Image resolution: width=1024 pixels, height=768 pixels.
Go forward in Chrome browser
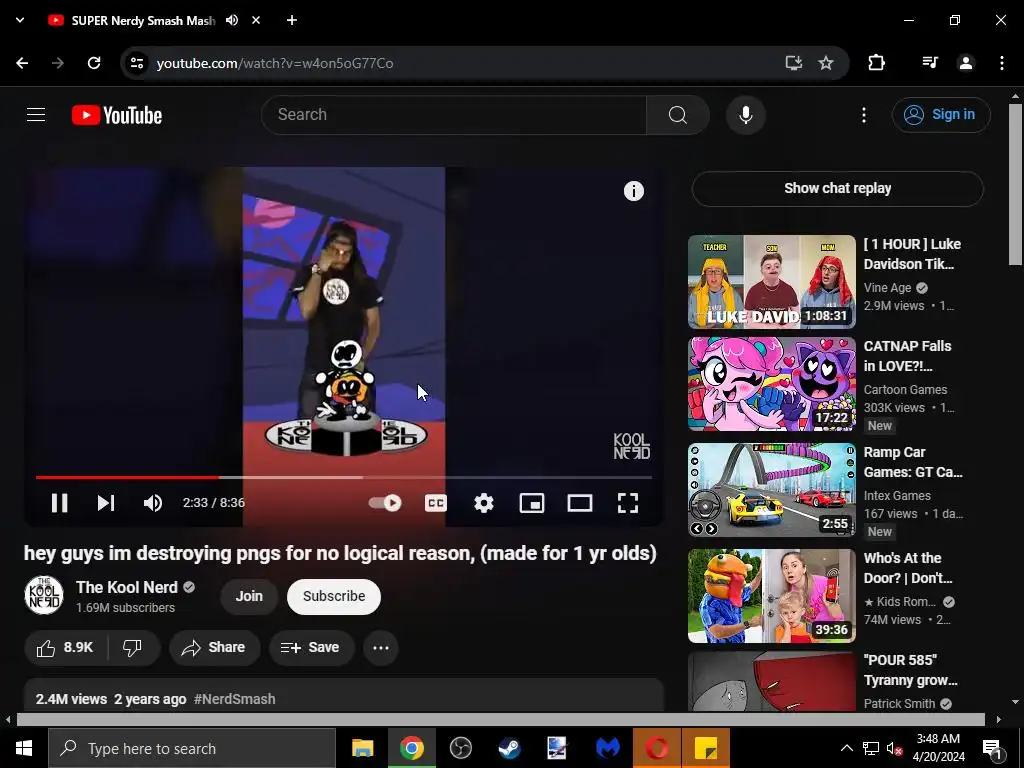pyautogui.click(x=58, y=63)
